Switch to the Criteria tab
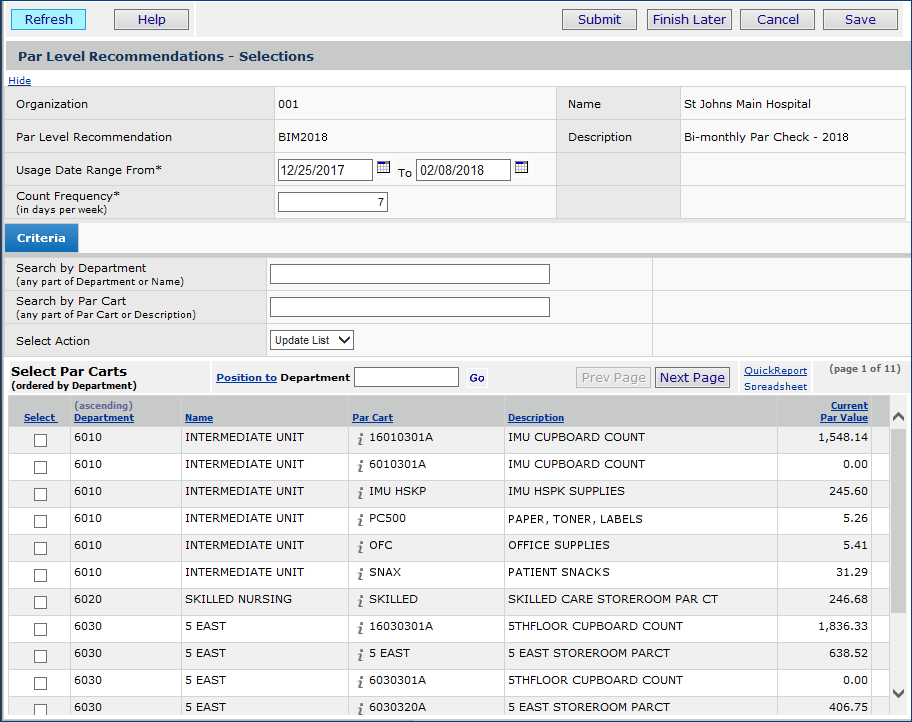912x722 pixels. [41, 238]
